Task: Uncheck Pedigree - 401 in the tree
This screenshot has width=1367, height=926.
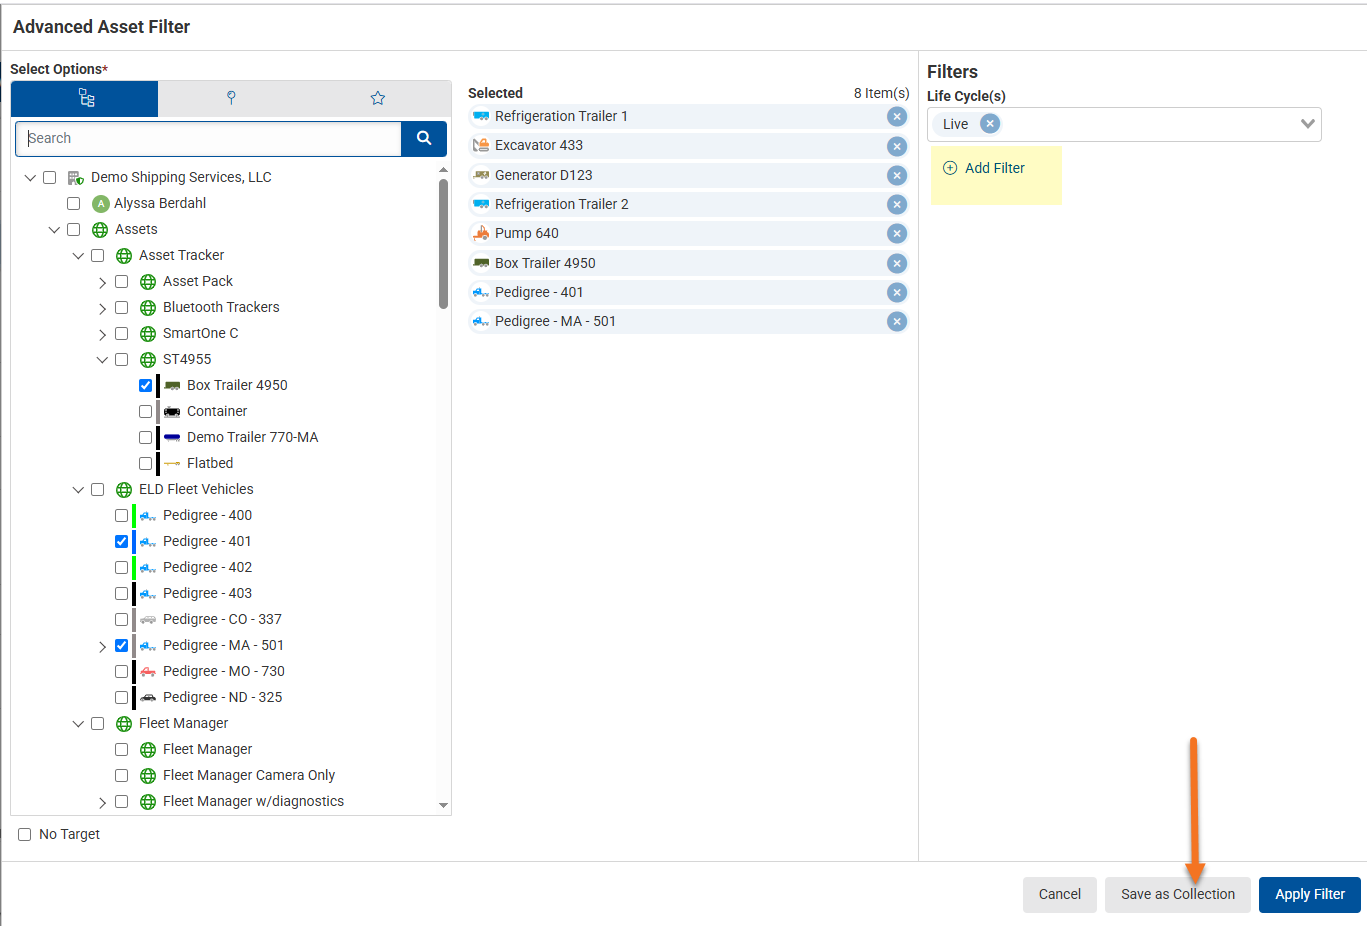Action: click(x=122, y=542)
